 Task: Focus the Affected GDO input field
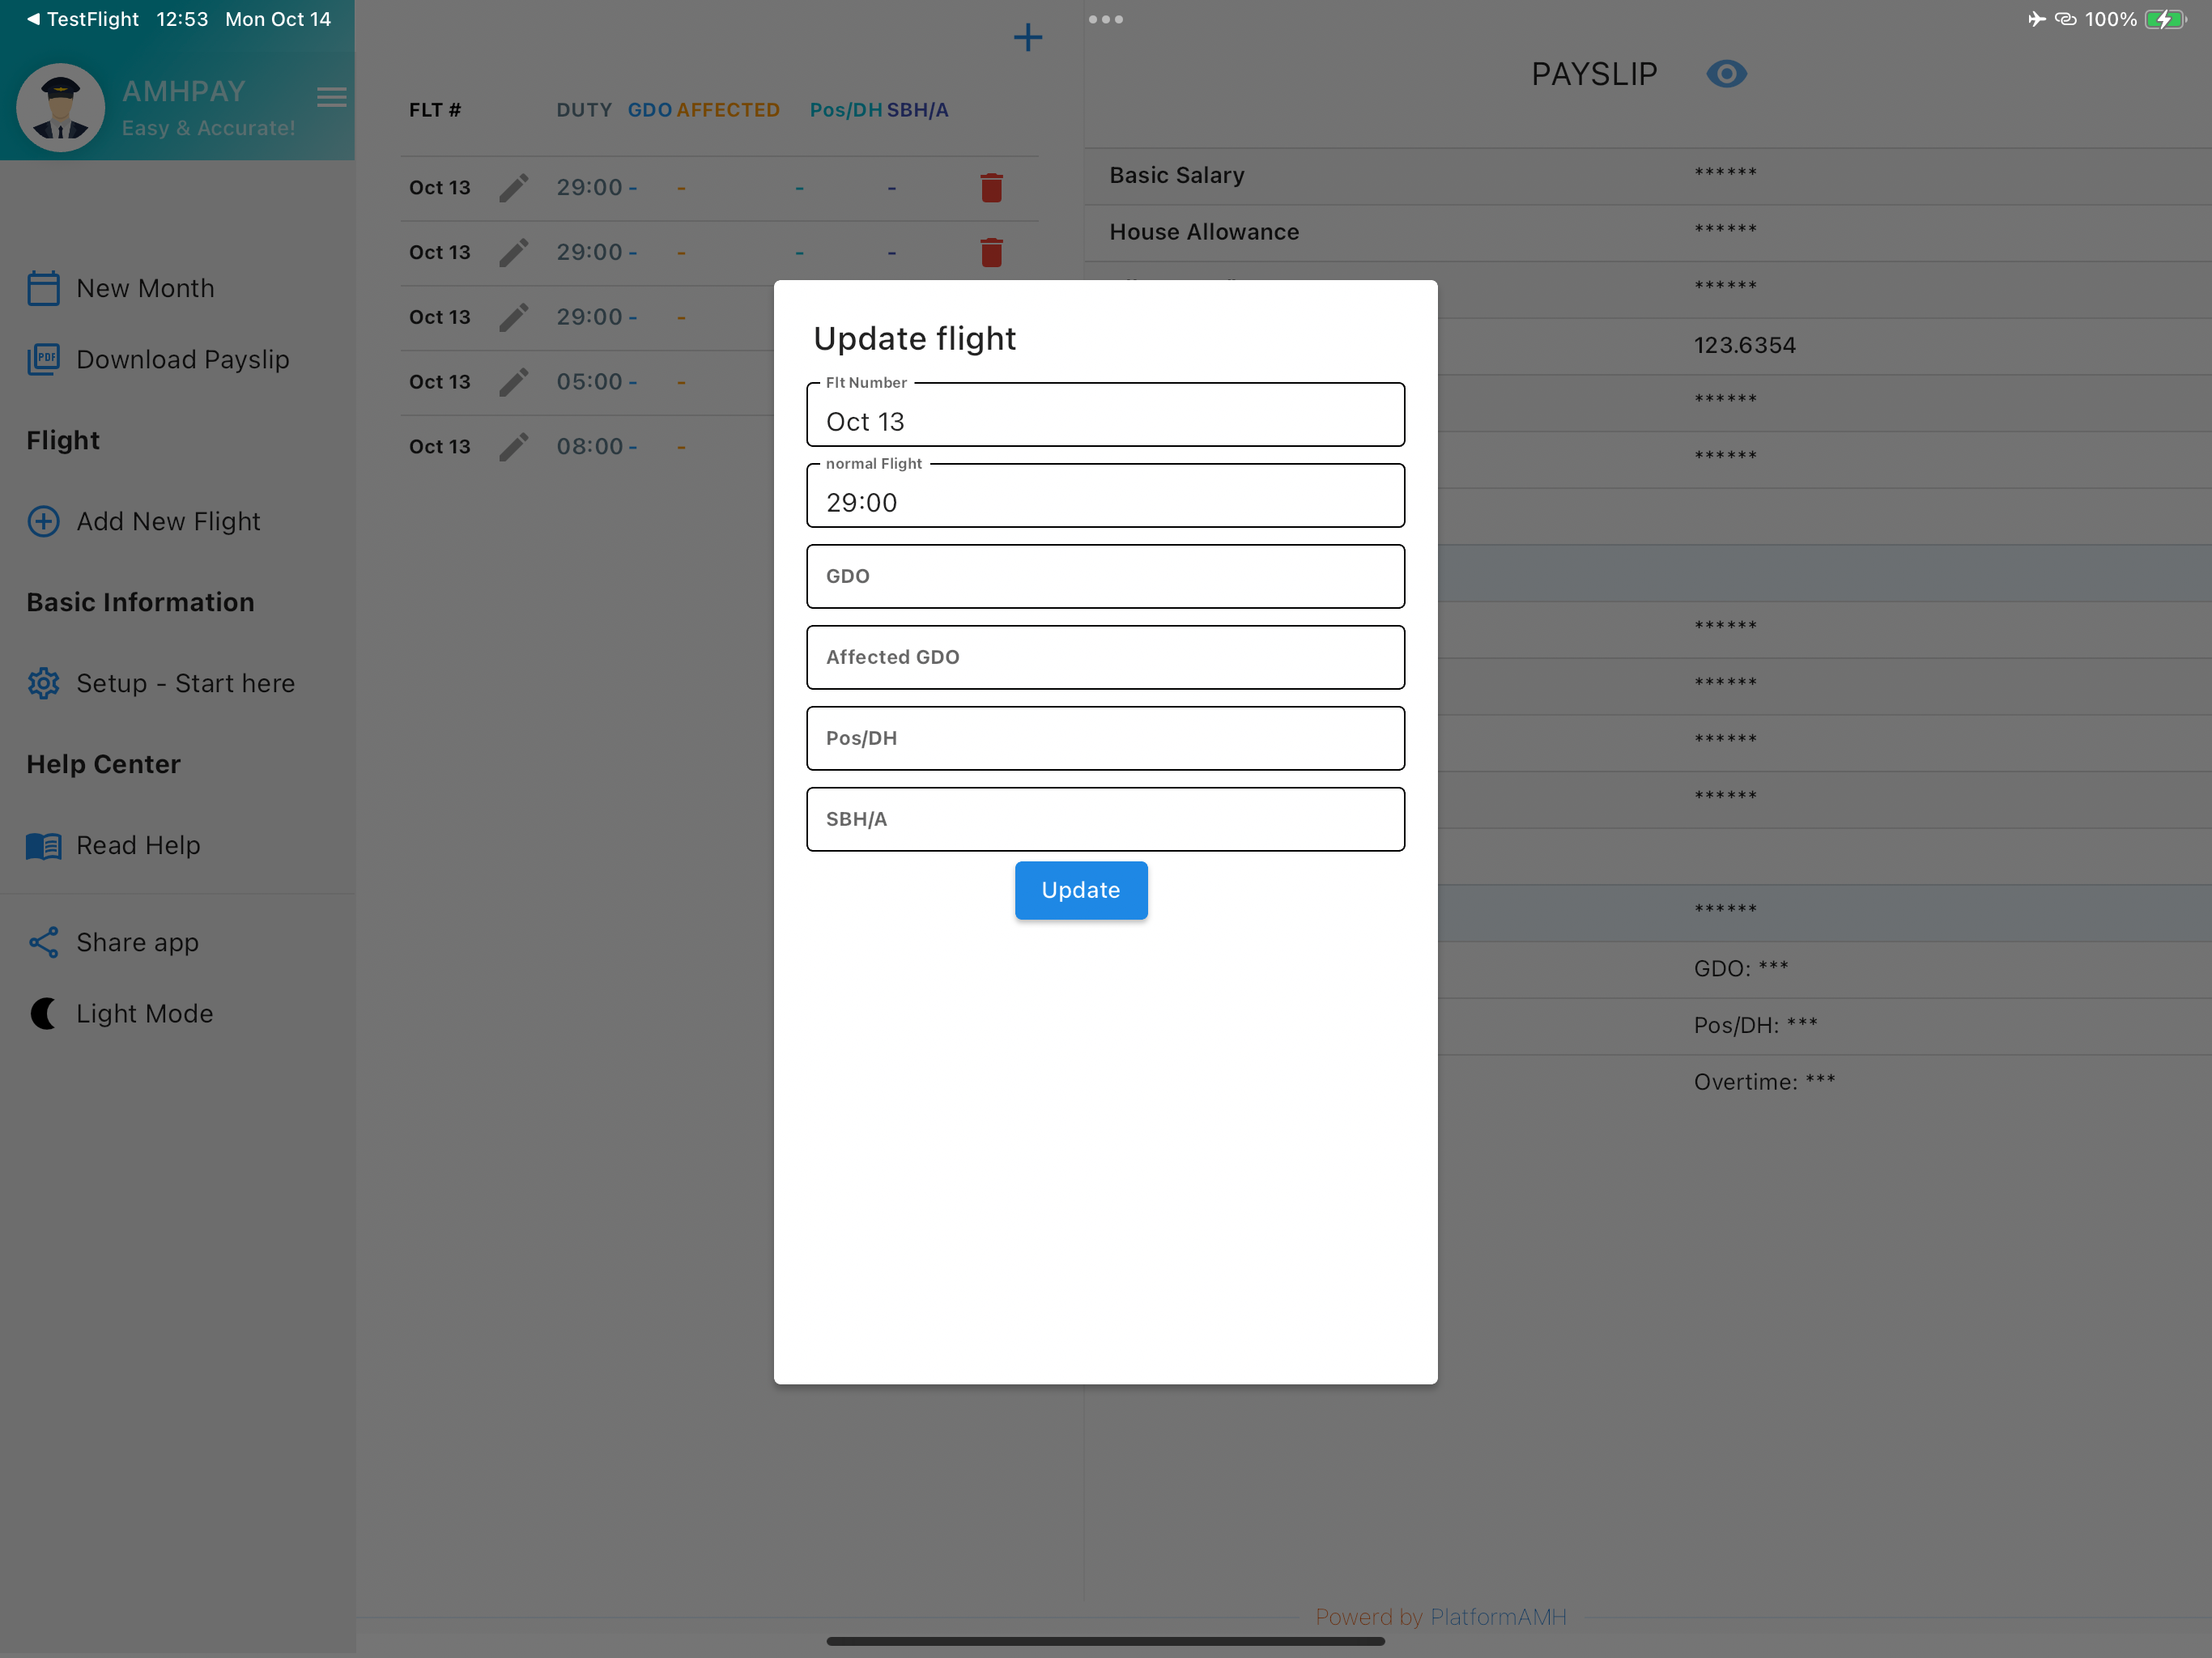1105,657
